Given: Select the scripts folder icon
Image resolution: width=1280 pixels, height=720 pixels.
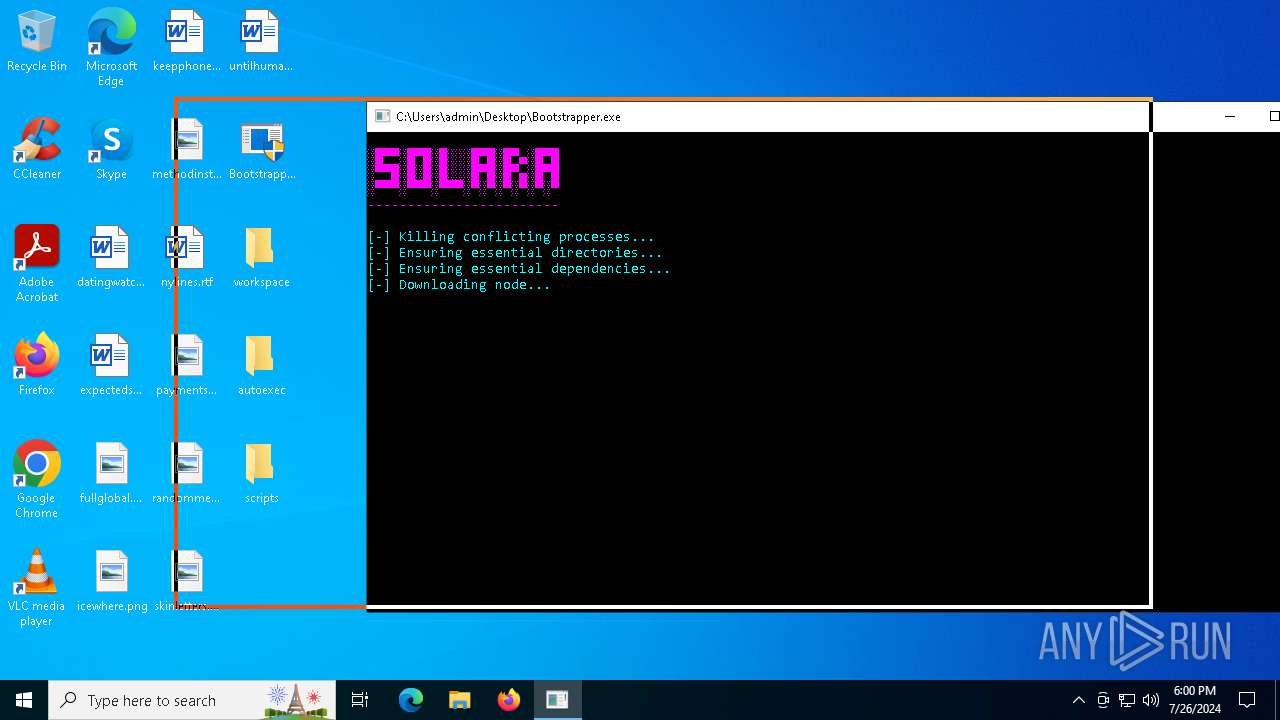Looking at the screenshot, I should click(261, 474).
